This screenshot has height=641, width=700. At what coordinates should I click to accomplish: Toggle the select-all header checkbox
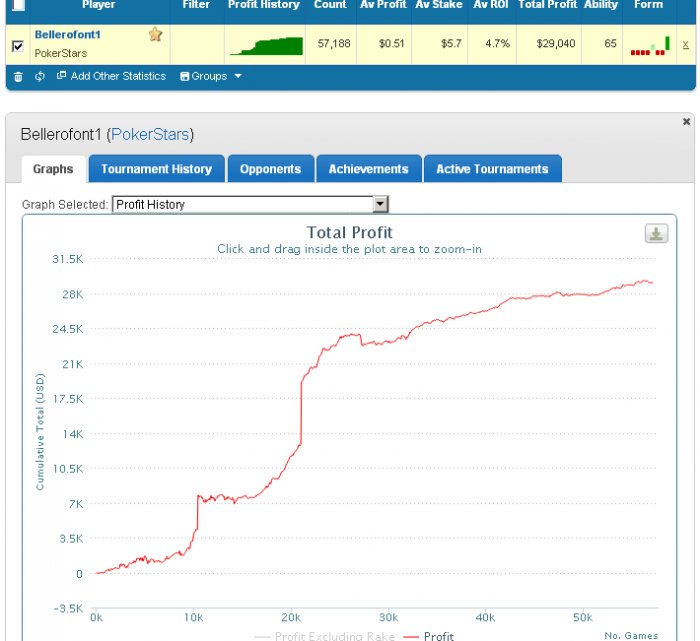point(18,5)
